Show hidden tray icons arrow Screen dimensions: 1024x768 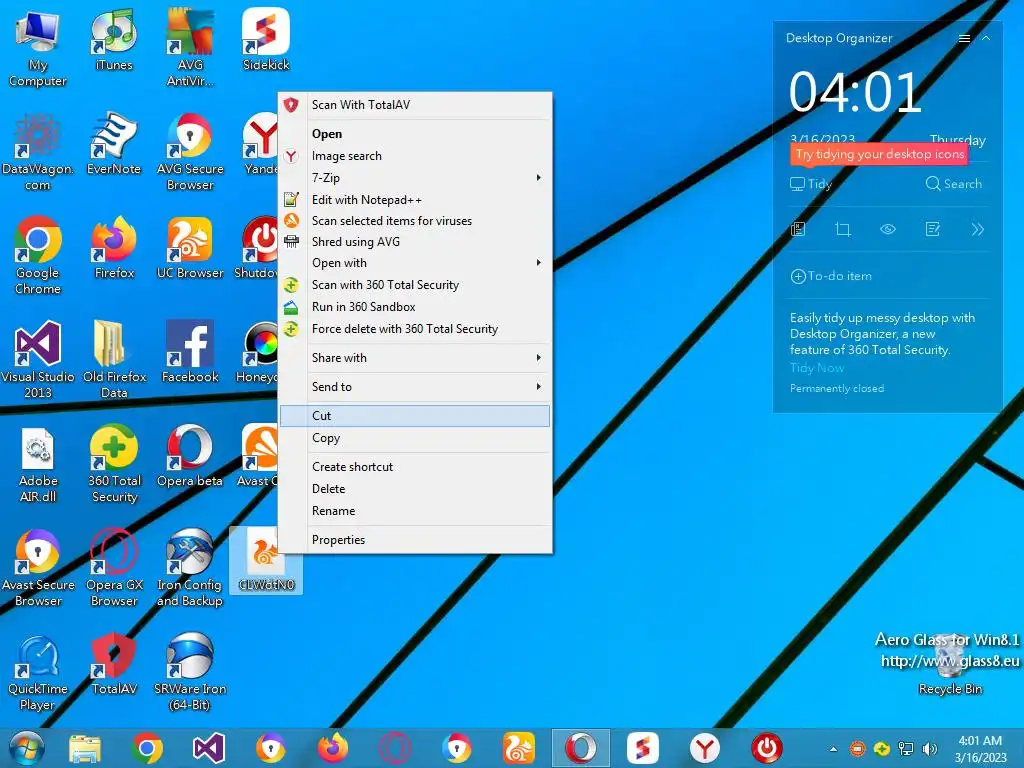pyautogui.click(x=833, y=749)
